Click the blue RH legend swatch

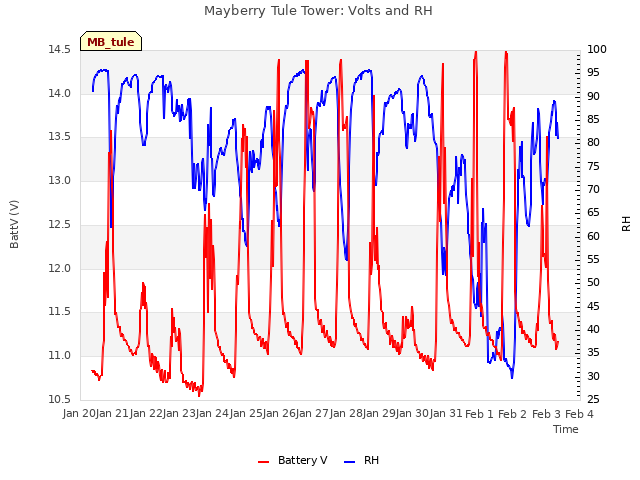(350, 462)
